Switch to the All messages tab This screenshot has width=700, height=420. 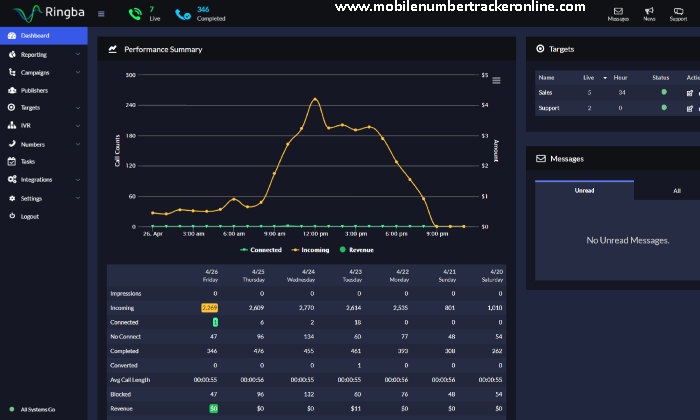(677, 190)
